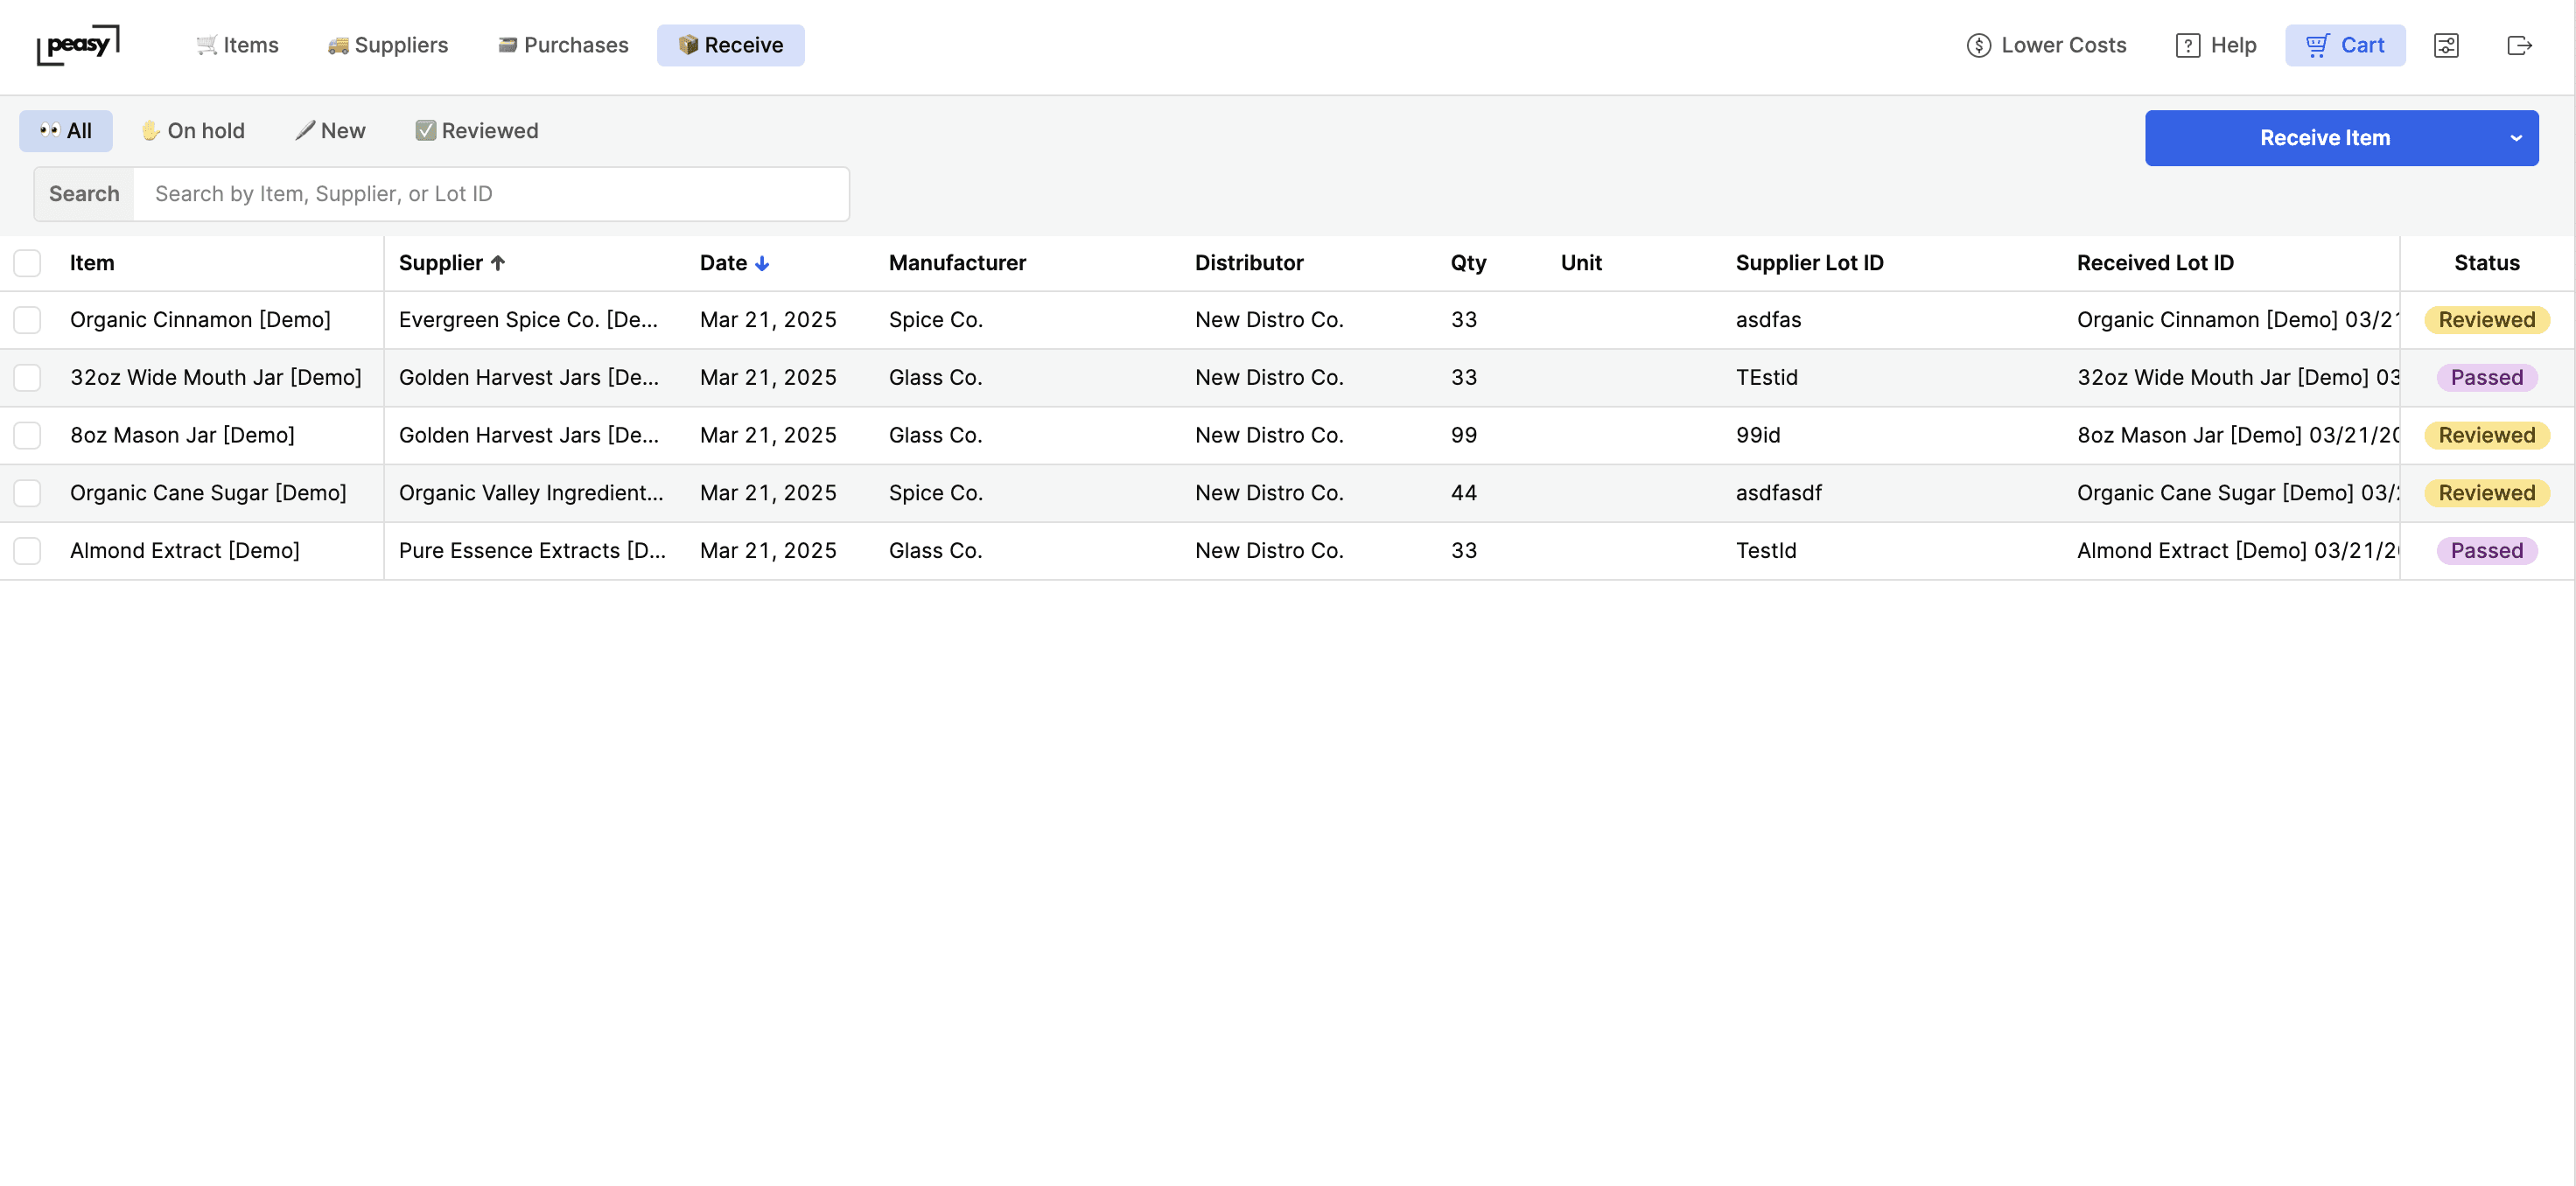The image size is (2576, 1186).
Task: Click the peasy logo
Action: click(78, 45)
